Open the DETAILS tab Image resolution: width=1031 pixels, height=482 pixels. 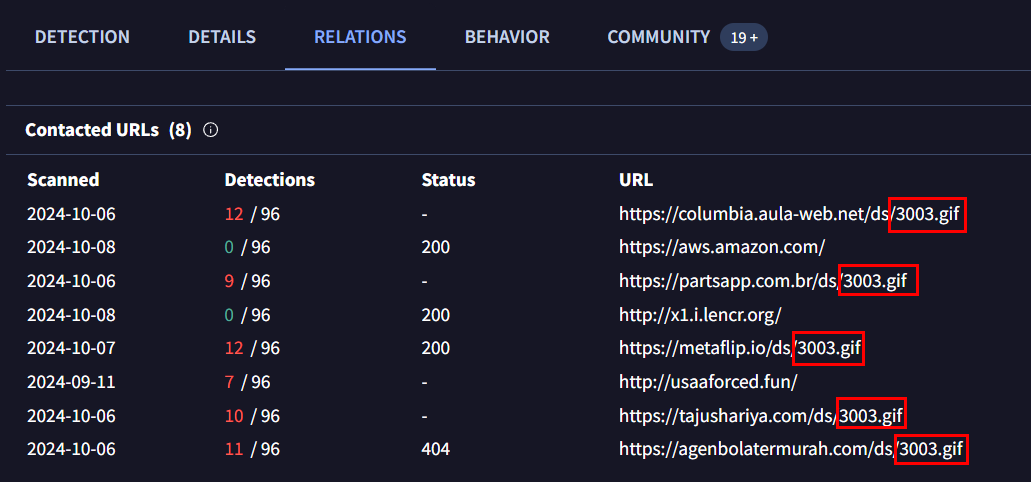[x=222, y=37]
